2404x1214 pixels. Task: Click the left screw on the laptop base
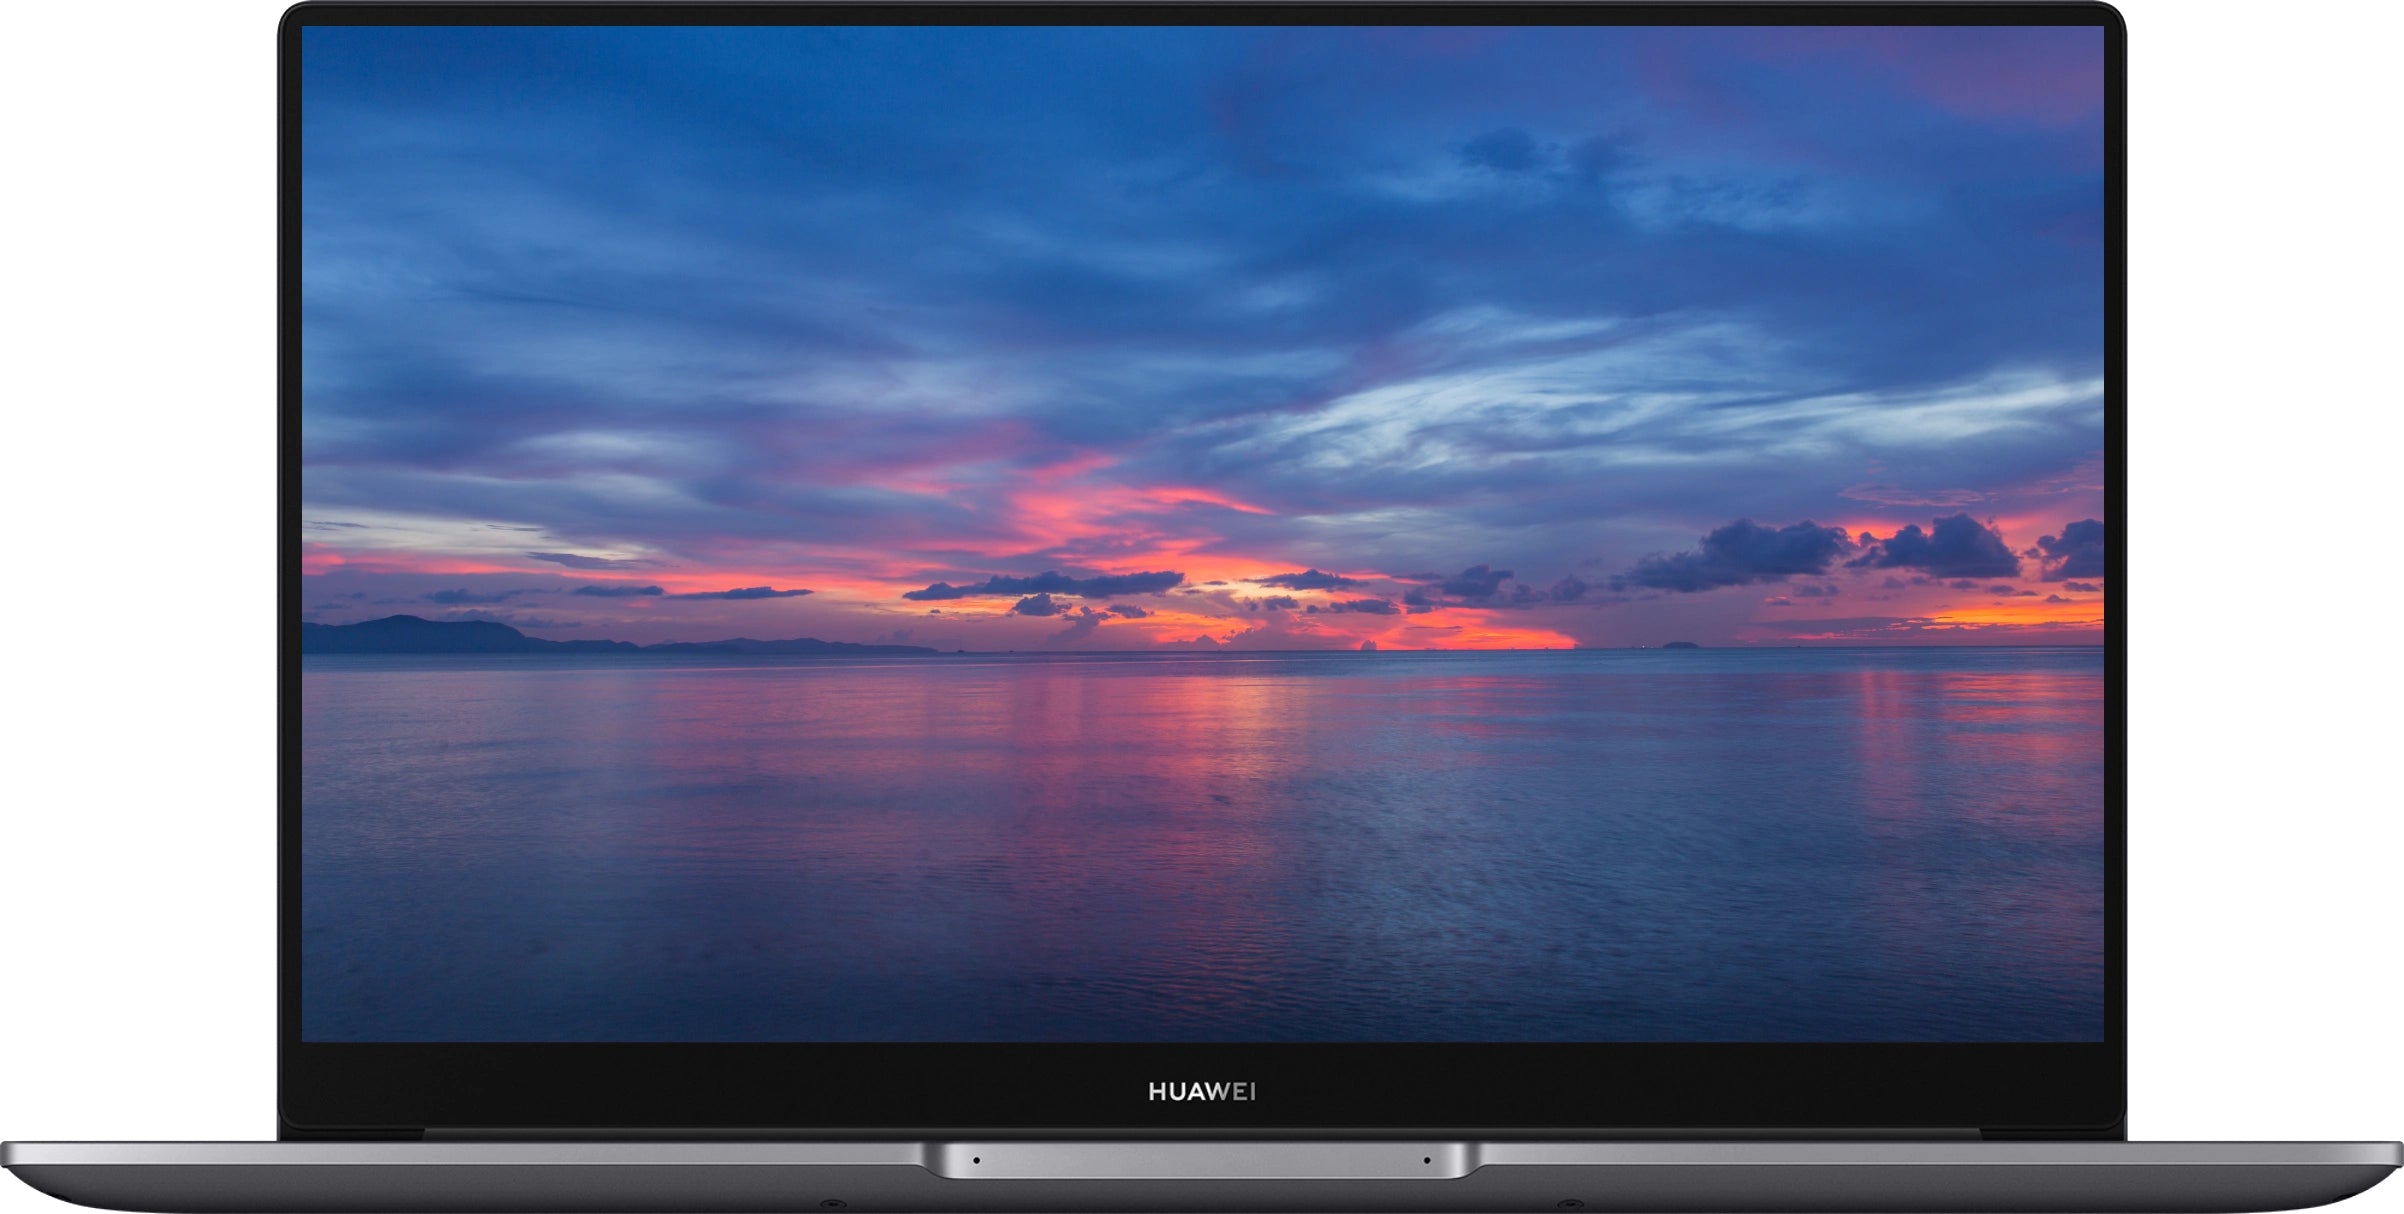point(831,1203)
